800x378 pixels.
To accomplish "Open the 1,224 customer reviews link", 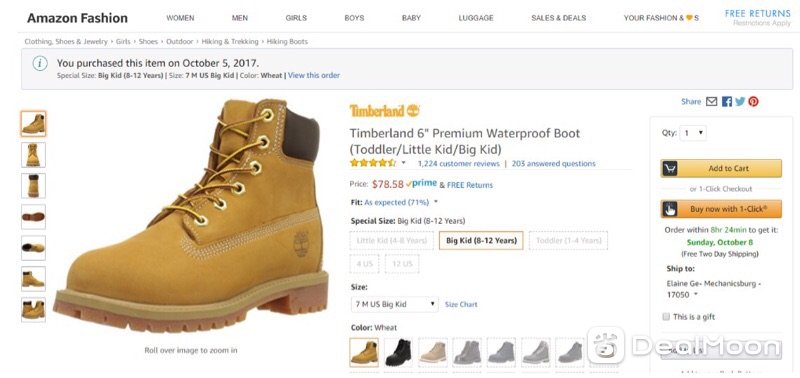I will [458, 164].
